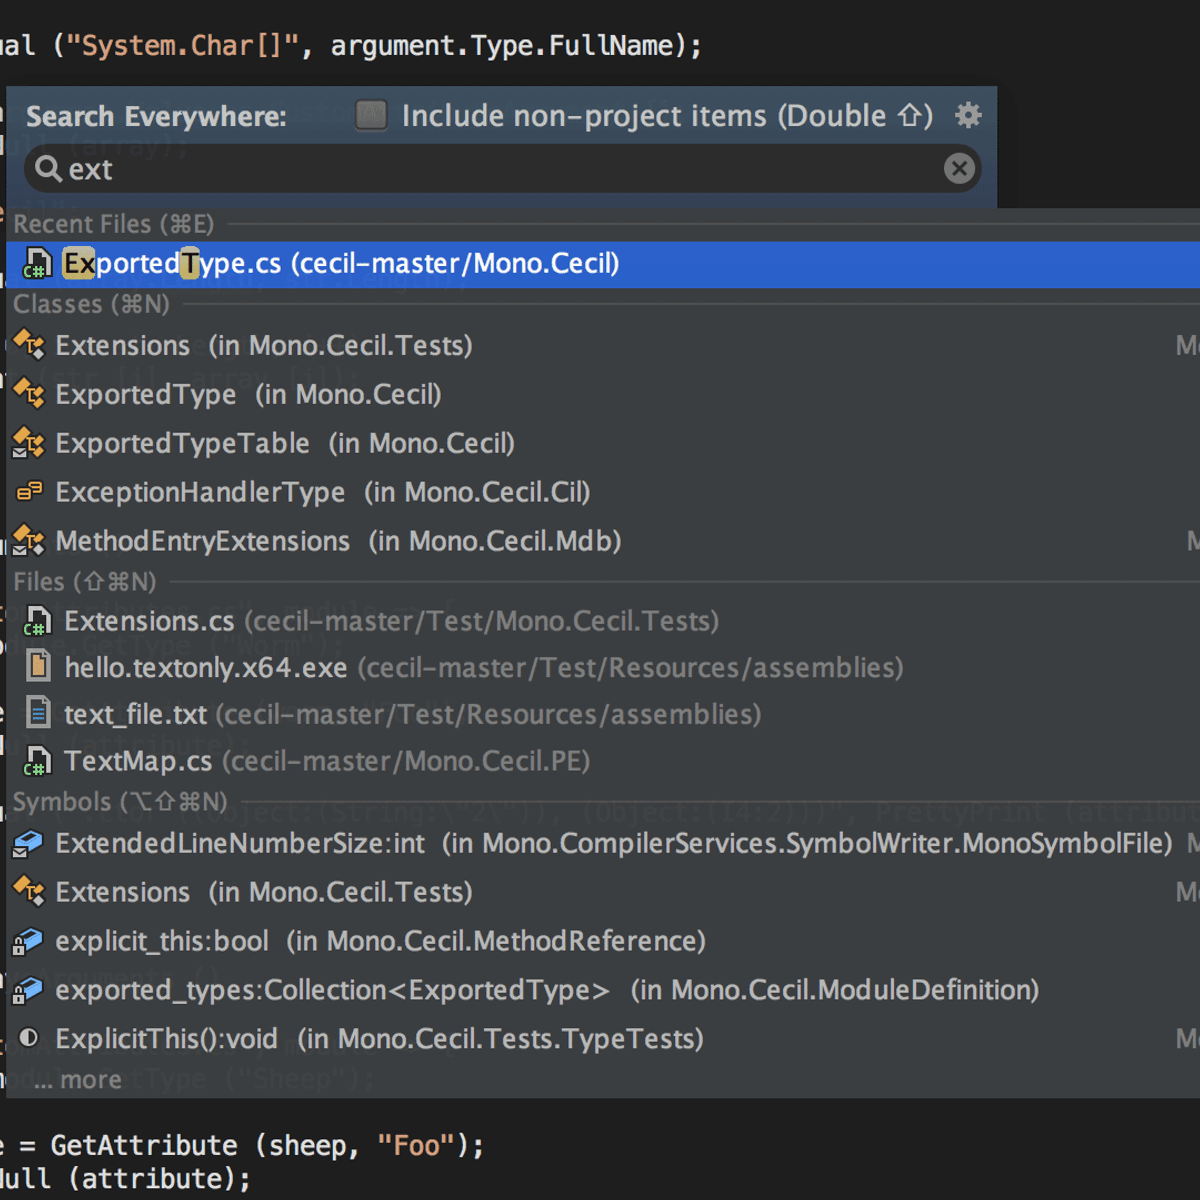Click the field icon beside ExtendedLineNumberSize:int
This screenshot has height=1200, width=1200.
pos(28,844)
